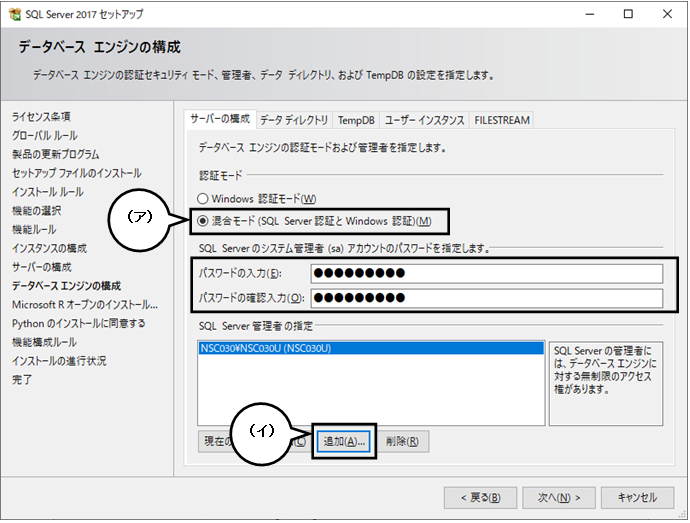The image size is (690, 523).
Task: Click 機能の選択 step
Action: [37, 211]
